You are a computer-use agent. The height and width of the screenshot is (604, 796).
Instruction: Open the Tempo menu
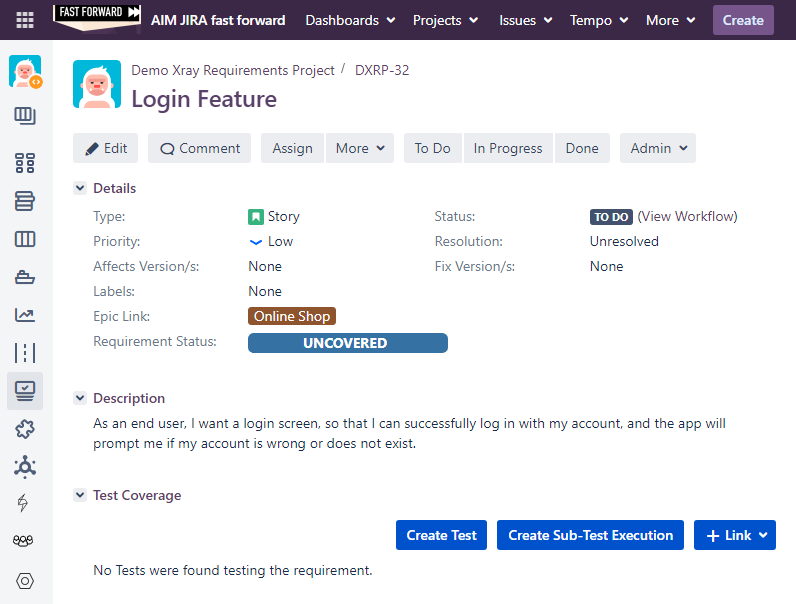coord(599,20)
